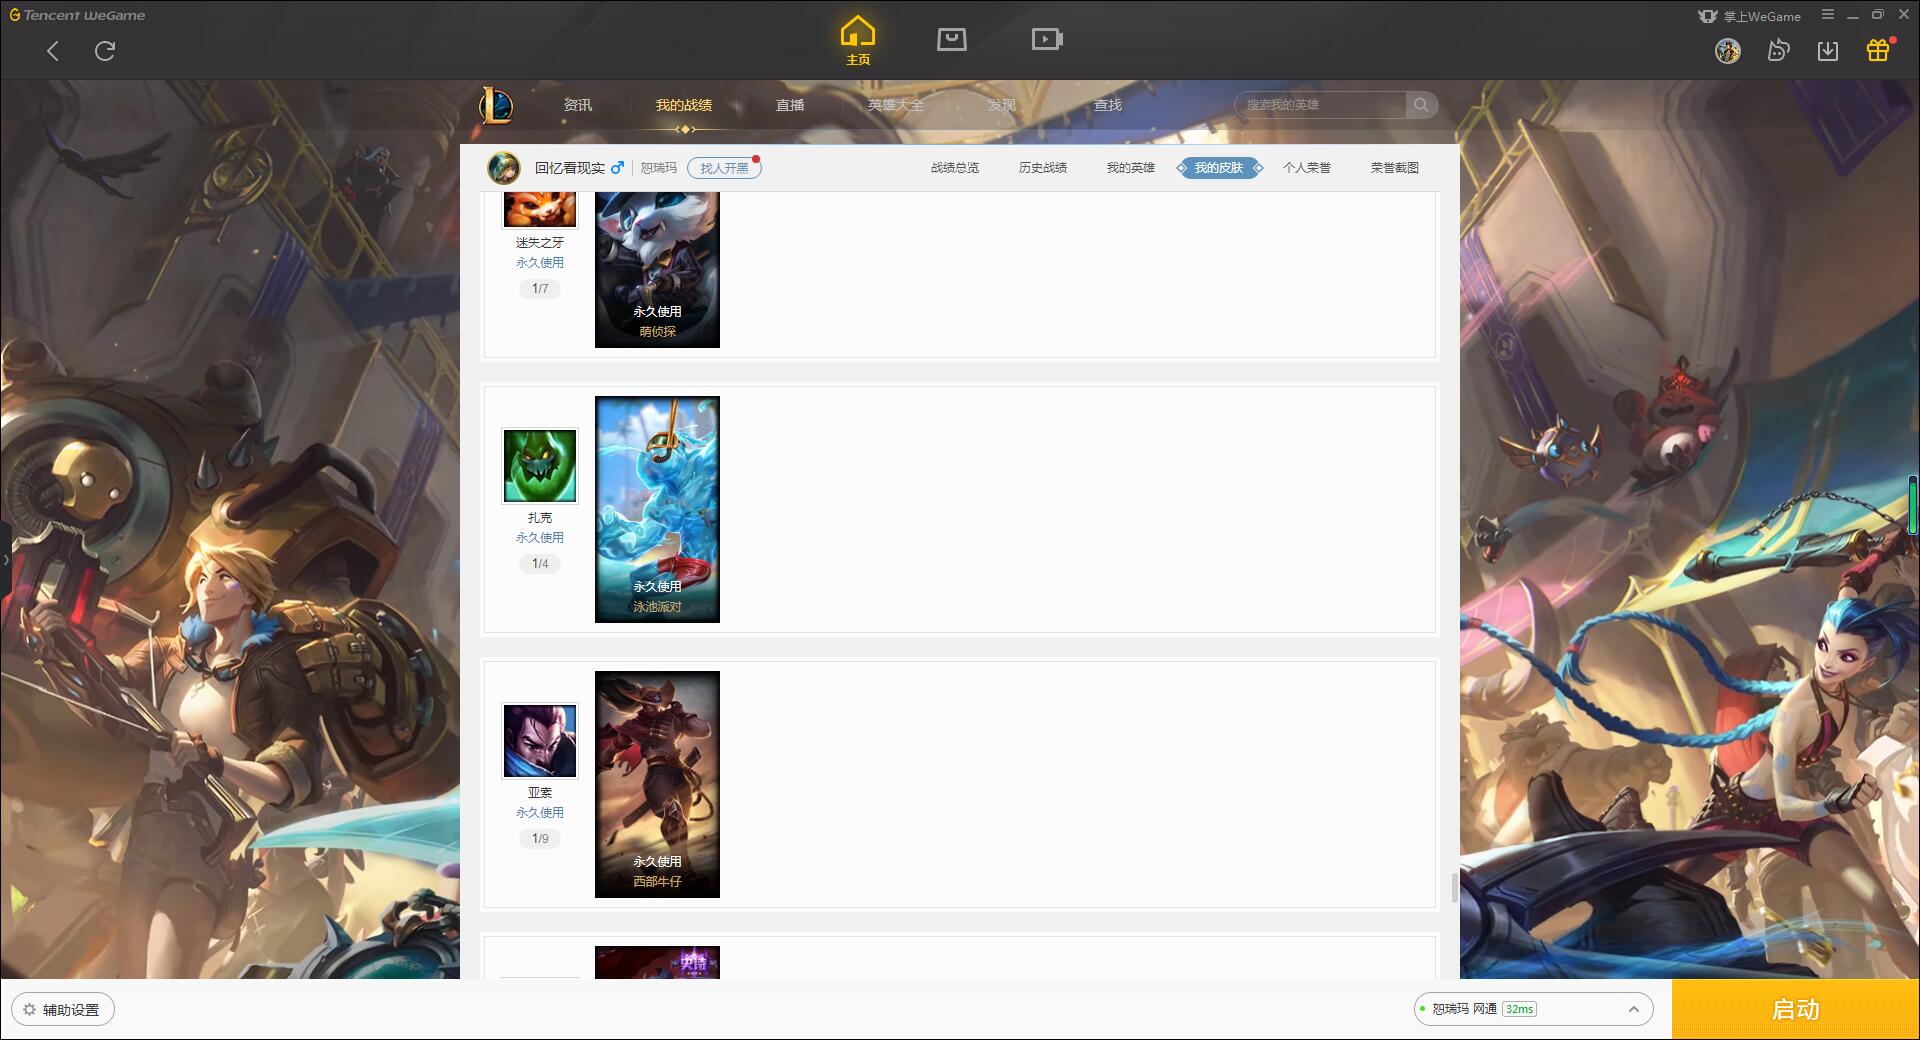Open the store bag icon in top bar
The height and width of the screenshot is (1040, 1920).
952,39
